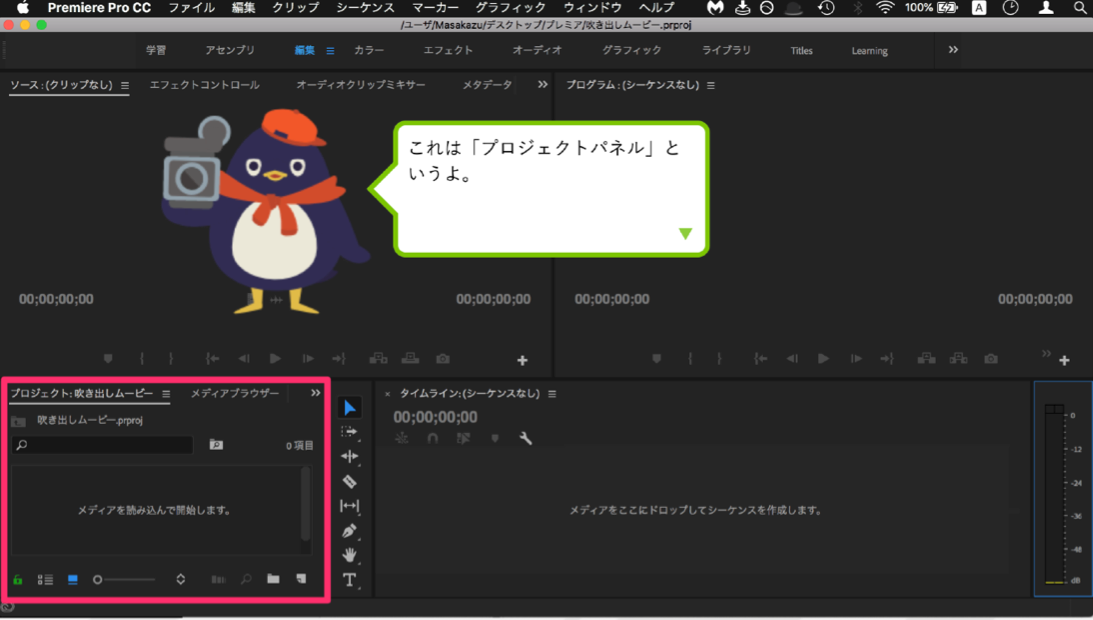Toggle Snap magnet in Timeline
Viewport: 1093px width, 620px height.
coord(433,438)
